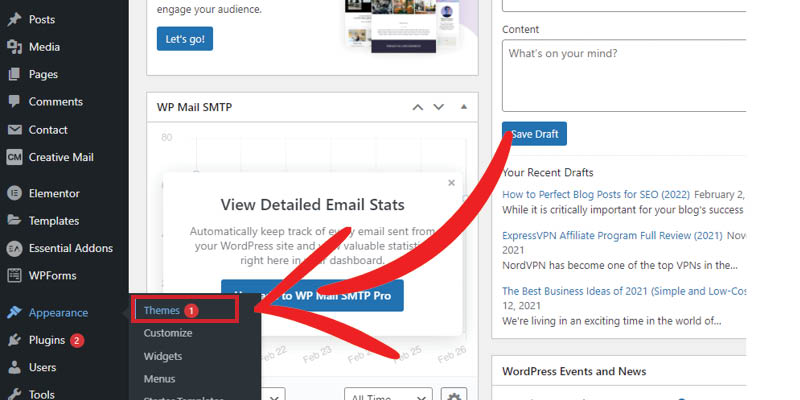The width and height of the screenshot is (800, 400).
Task: Click the Templates folder icon
Action: (x=14, y=221)
